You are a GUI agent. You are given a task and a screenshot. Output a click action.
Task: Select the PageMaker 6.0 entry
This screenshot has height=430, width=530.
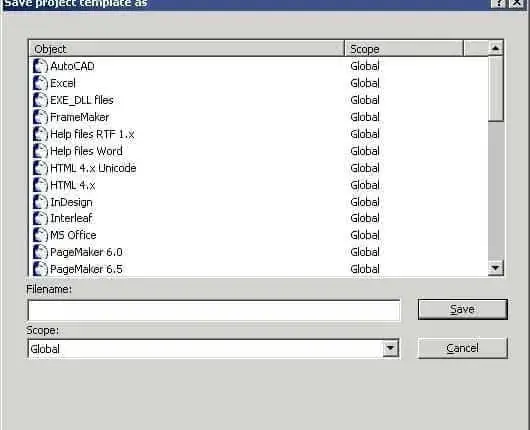point(86,252)
